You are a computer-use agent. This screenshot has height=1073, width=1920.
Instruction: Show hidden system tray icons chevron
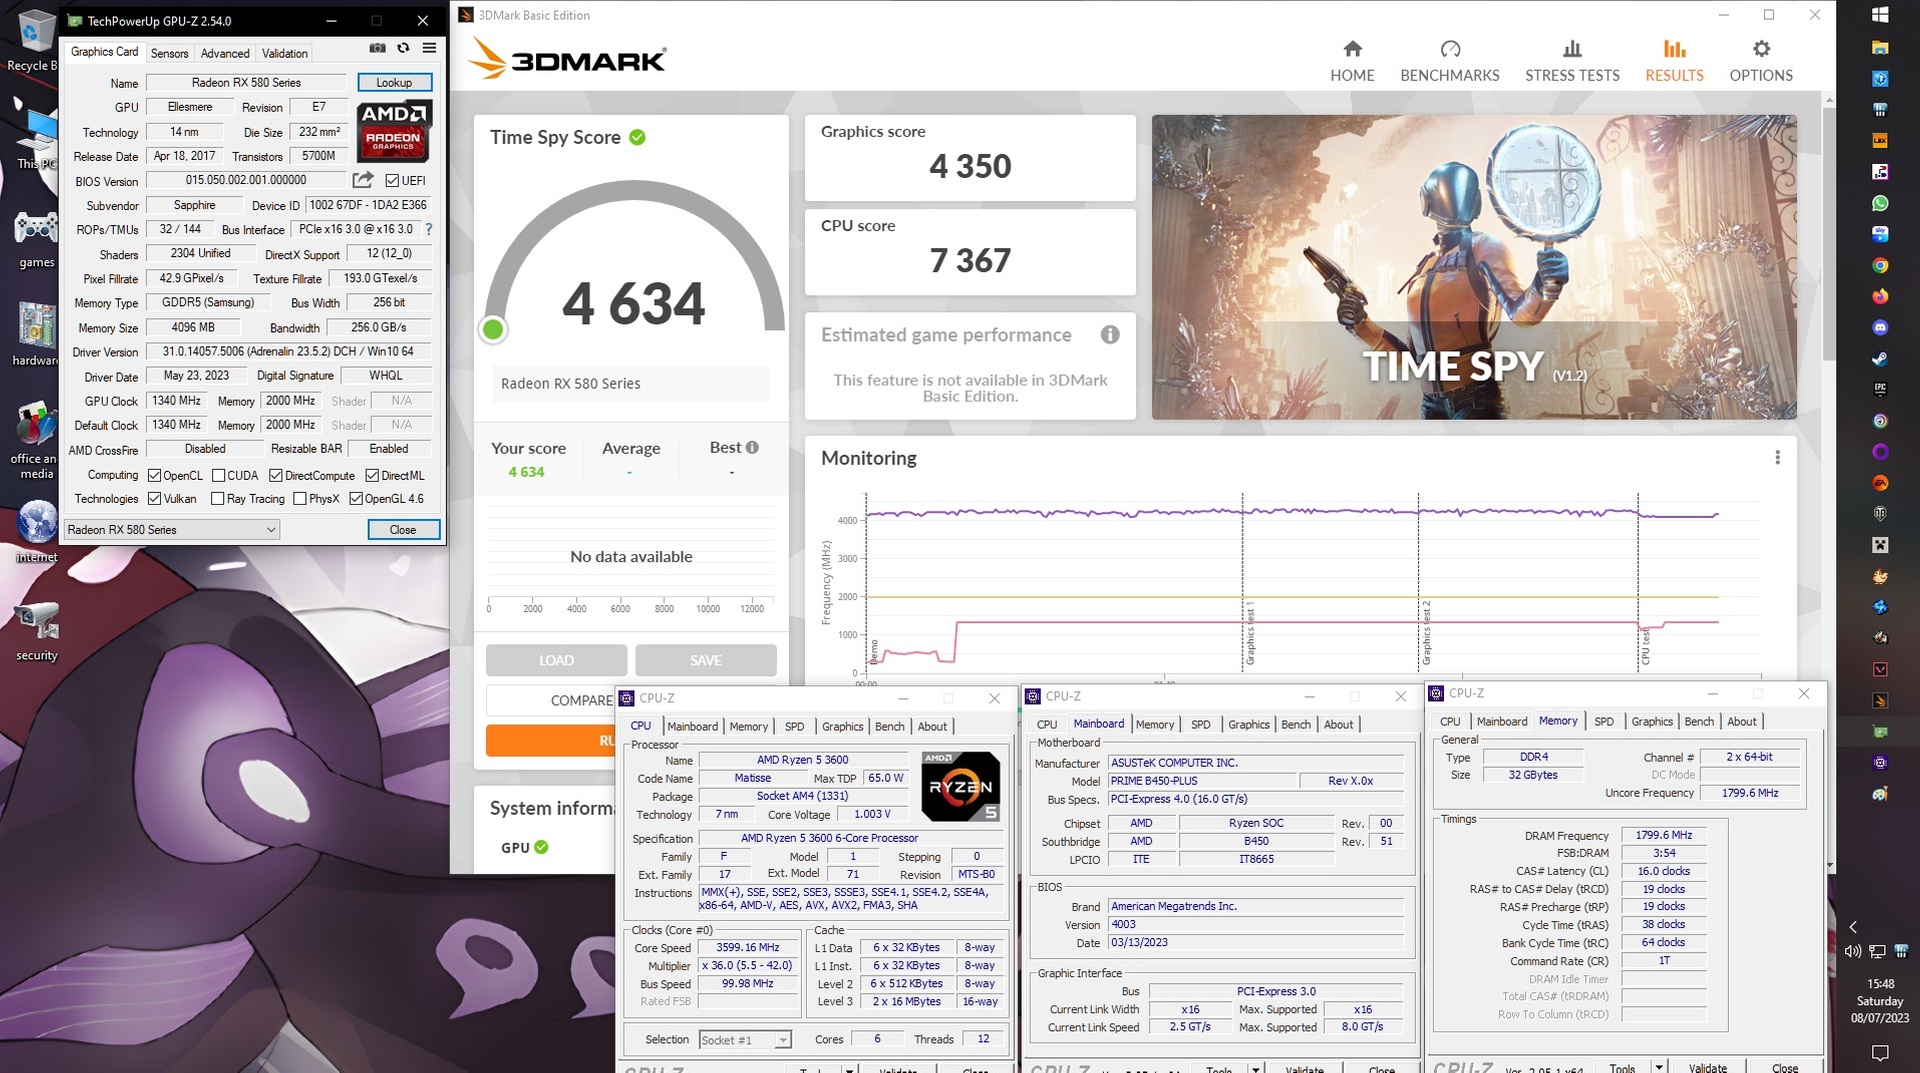(x=1853, y=927)
